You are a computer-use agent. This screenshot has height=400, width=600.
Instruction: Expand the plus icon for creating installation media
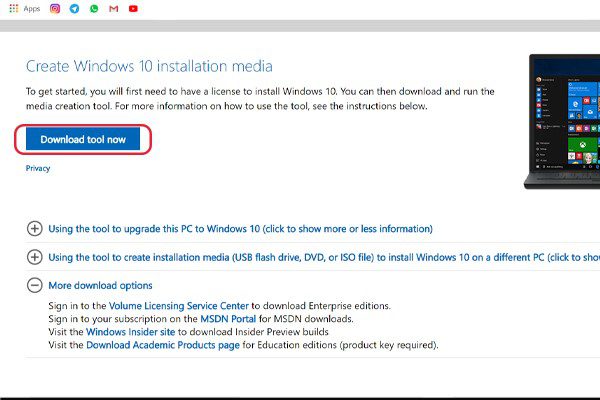click(x=34, y=257)
